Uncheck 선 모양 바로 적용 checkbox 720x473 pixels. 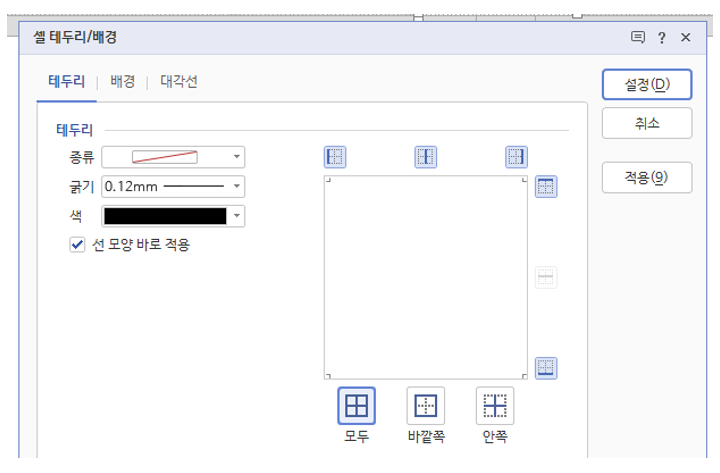tap(77, 245)
